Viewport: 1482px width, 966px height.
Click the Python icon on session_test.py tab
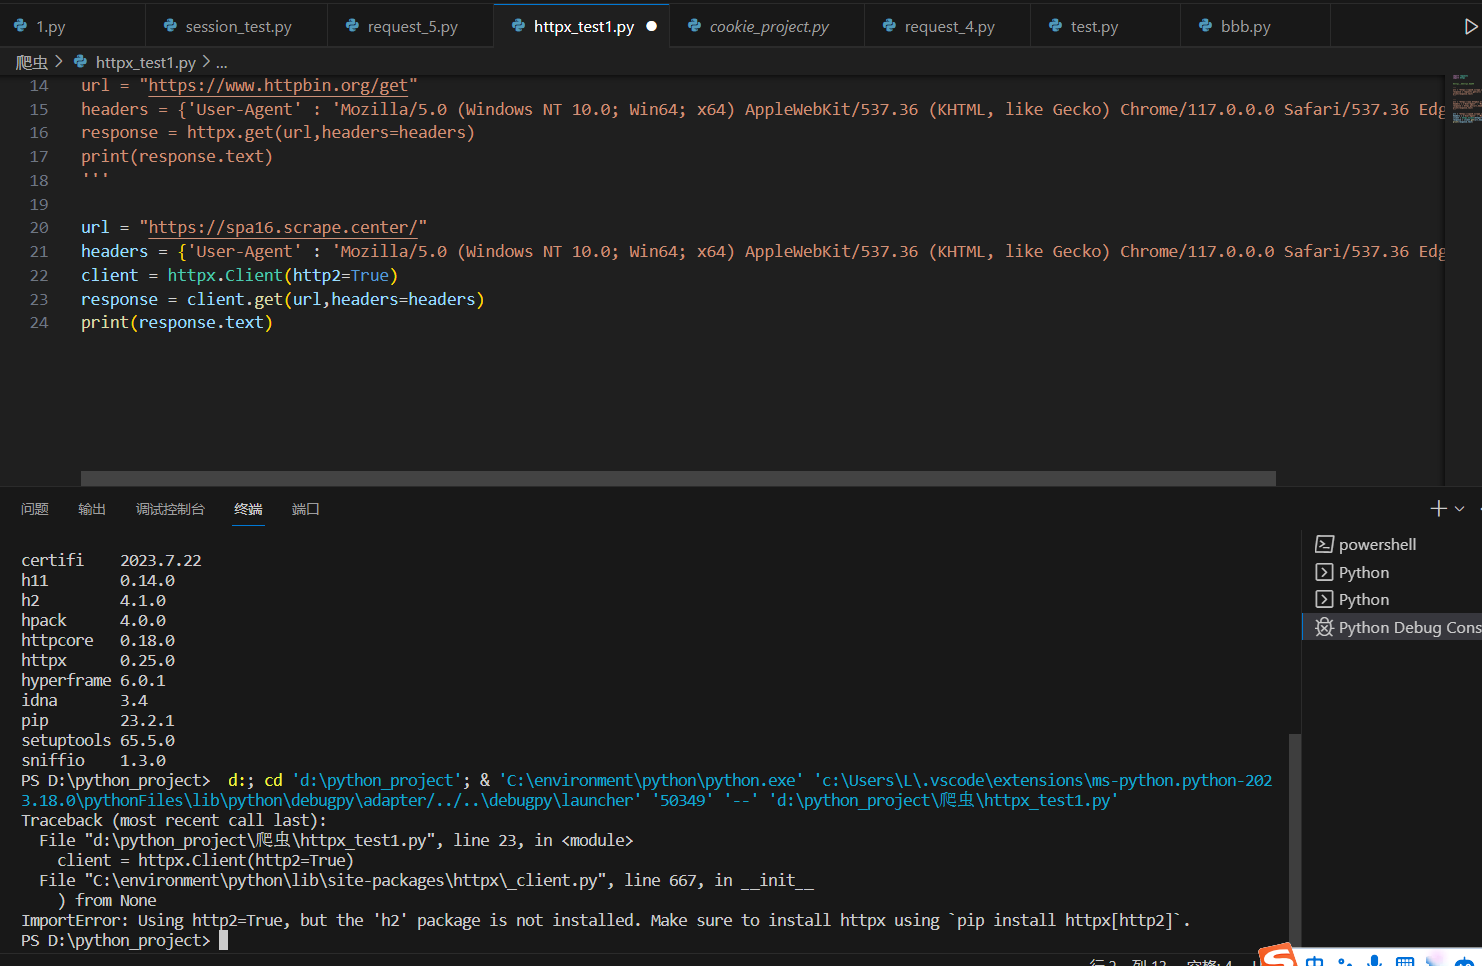170,26
